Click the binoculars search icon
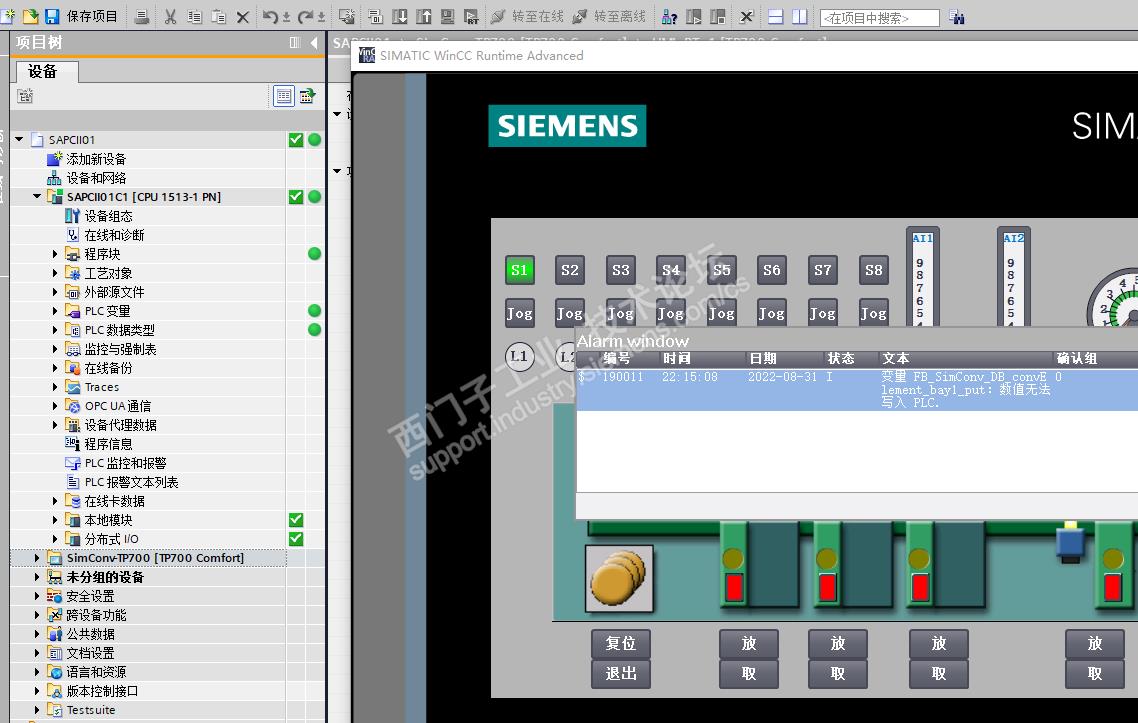This screenshot has width=1138, height=723. pyautogui.click(x=957, y=17)
